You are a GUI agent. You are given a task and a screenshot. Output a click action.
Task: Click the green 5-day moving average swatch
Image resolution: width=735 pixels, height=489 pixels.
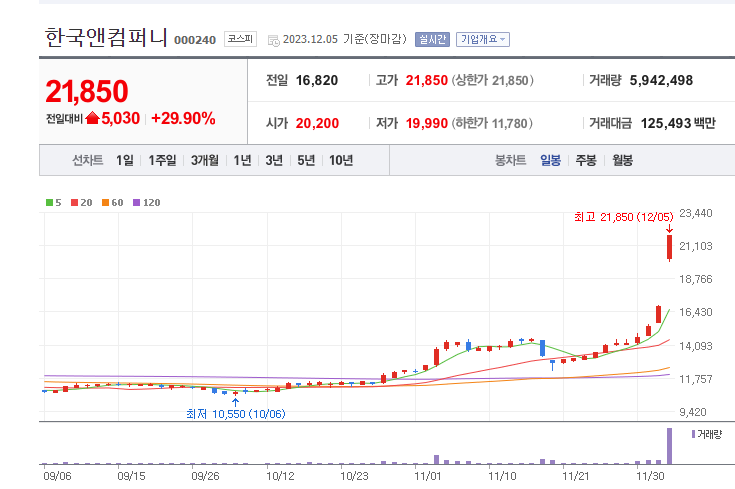coord(49,203)
